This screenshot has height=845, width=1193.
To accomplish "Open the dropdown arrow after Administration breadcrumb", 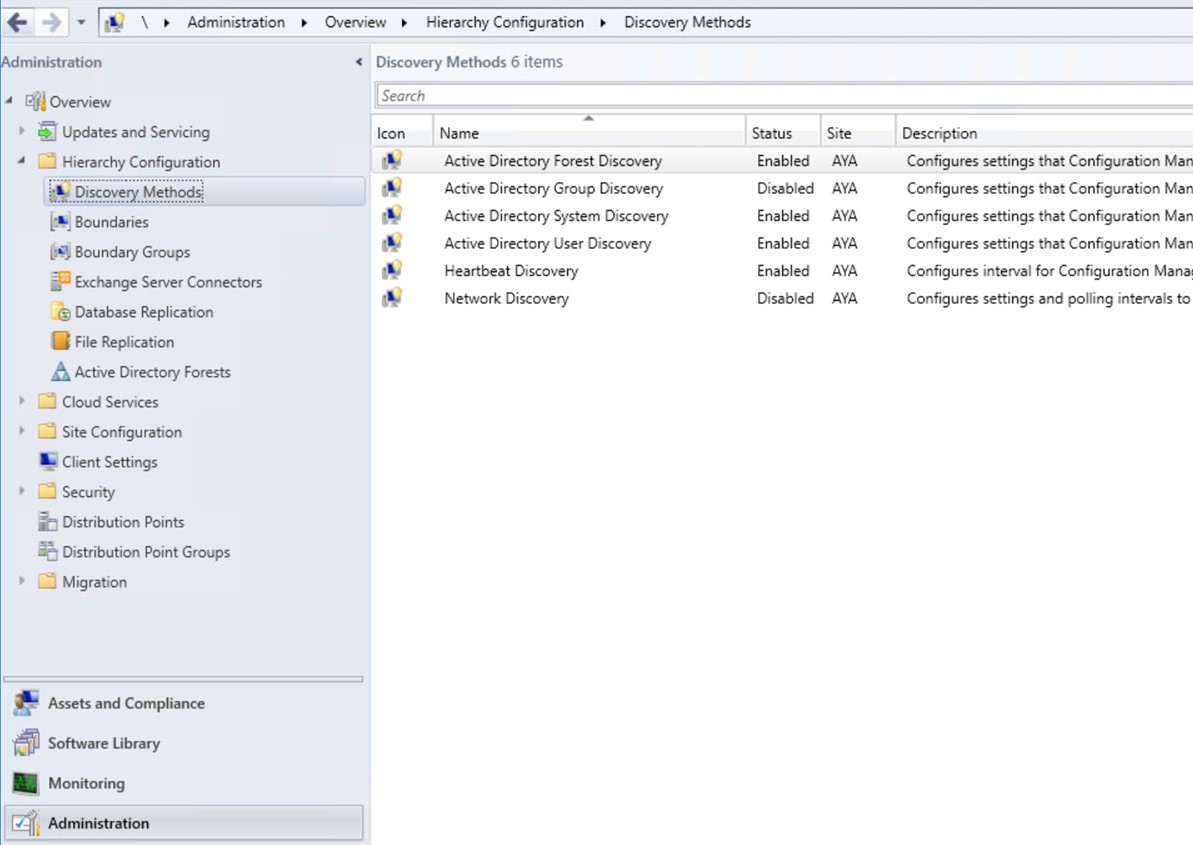I will click(x=304, y=23).
